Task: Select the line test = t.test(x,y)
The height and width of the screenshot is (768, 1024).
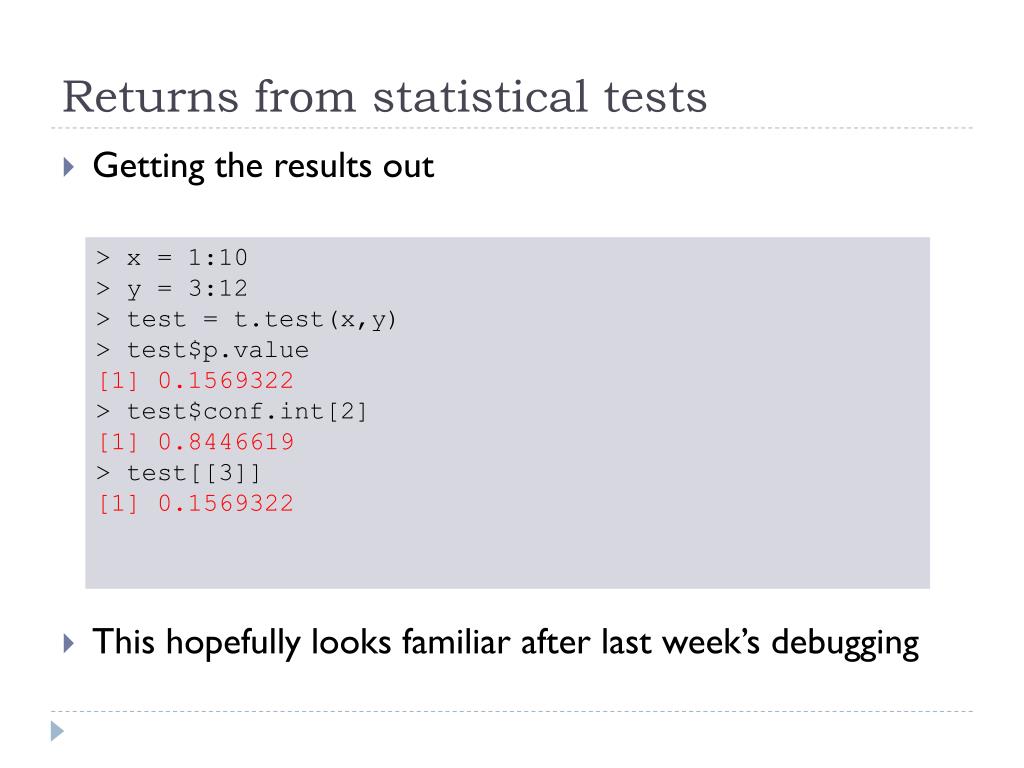Action: coord(247,320)
